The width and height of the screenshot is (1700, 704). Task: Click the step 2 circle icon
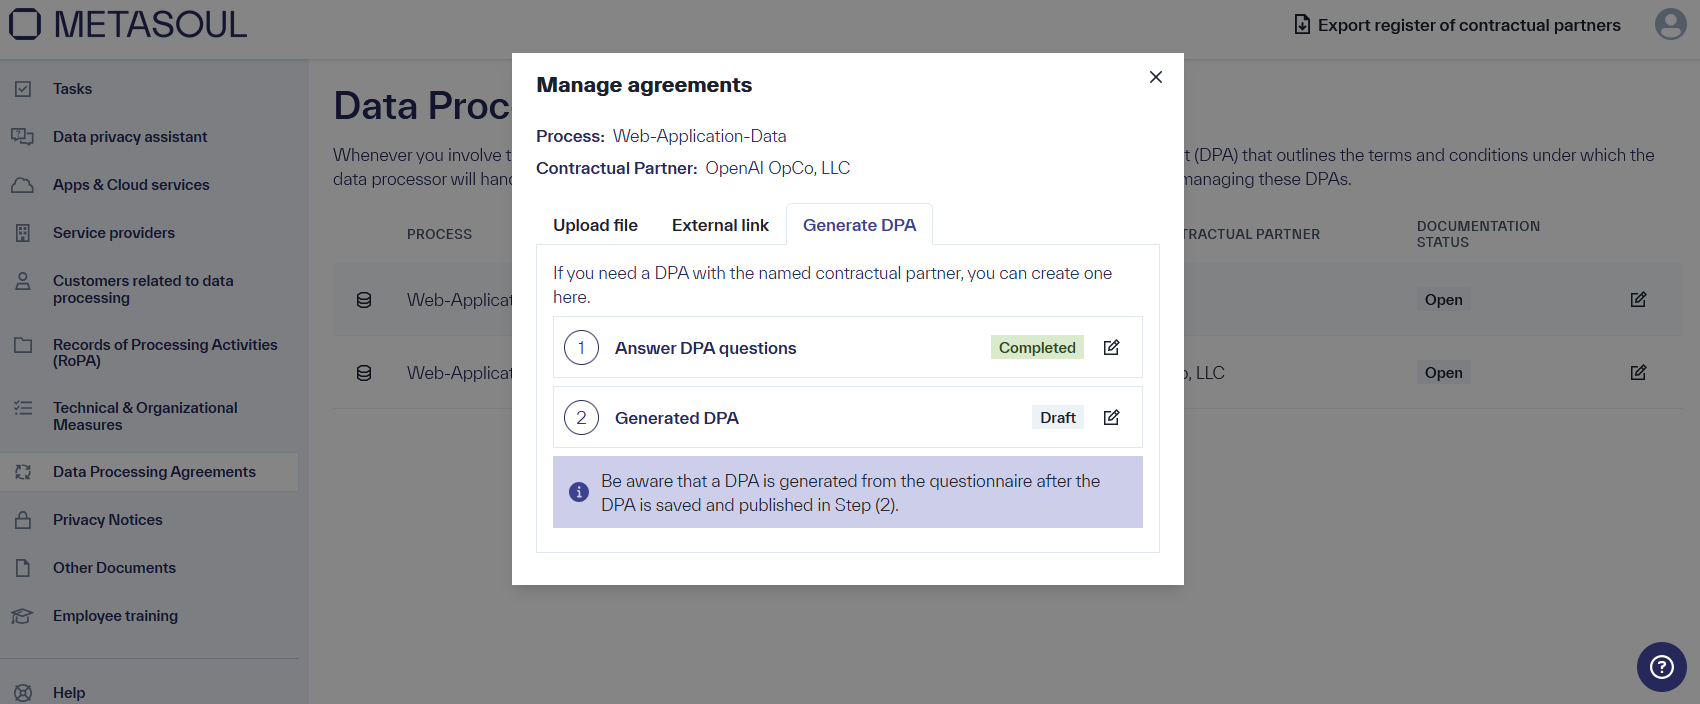pos(581,417)
